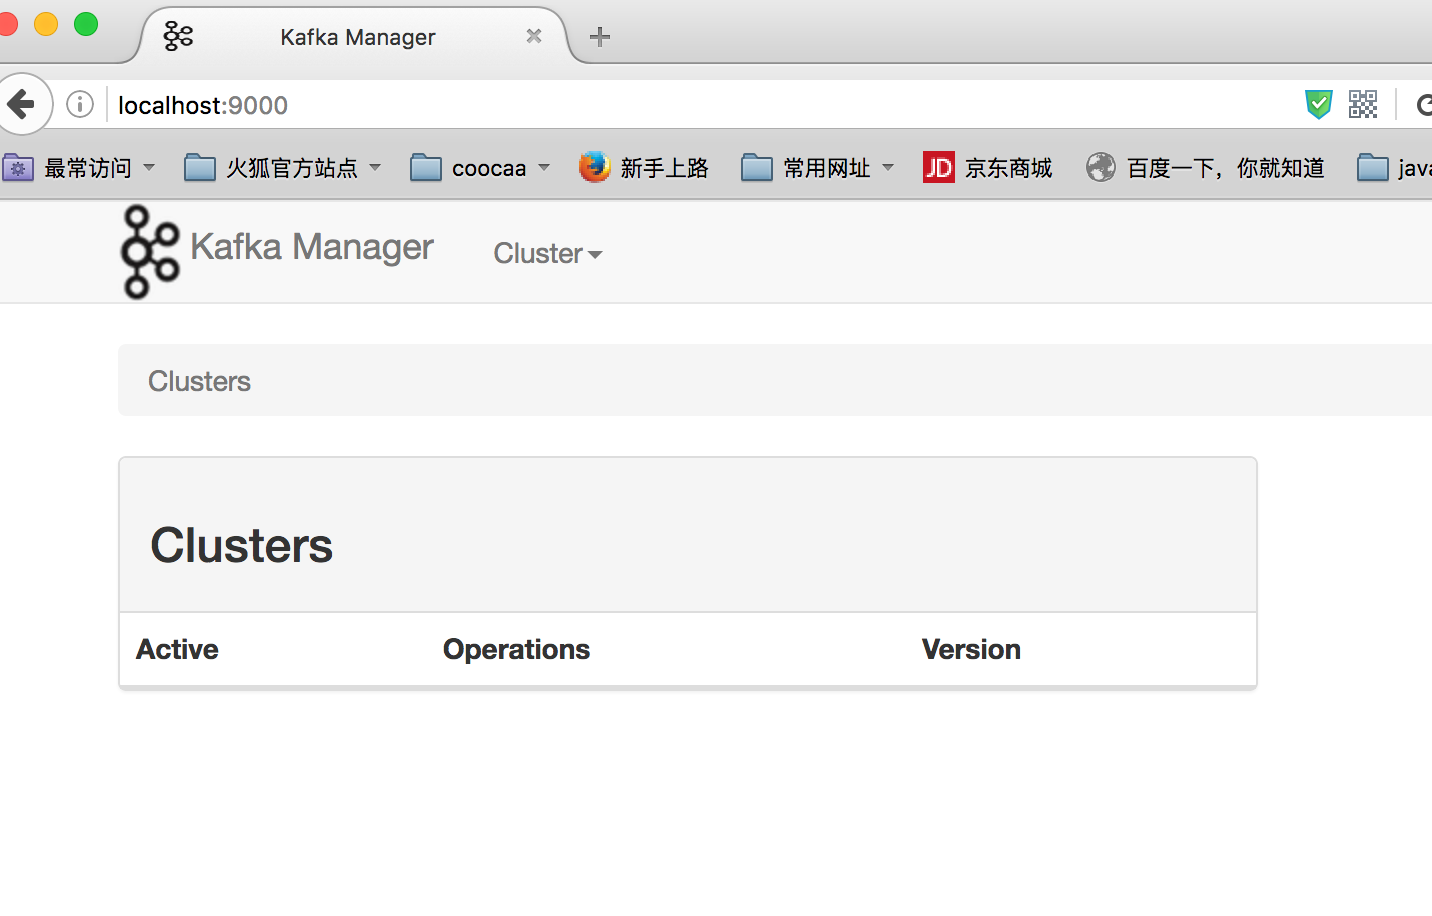Open the 最常访问 bookmarks folder
The image size is (1432, 916).
click(80, 167)
